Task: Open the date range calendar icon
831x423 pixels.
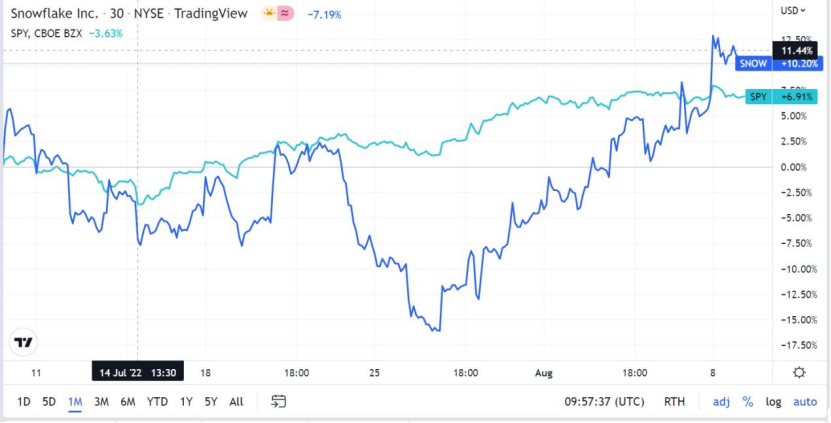Action: (x=279, y=401)
